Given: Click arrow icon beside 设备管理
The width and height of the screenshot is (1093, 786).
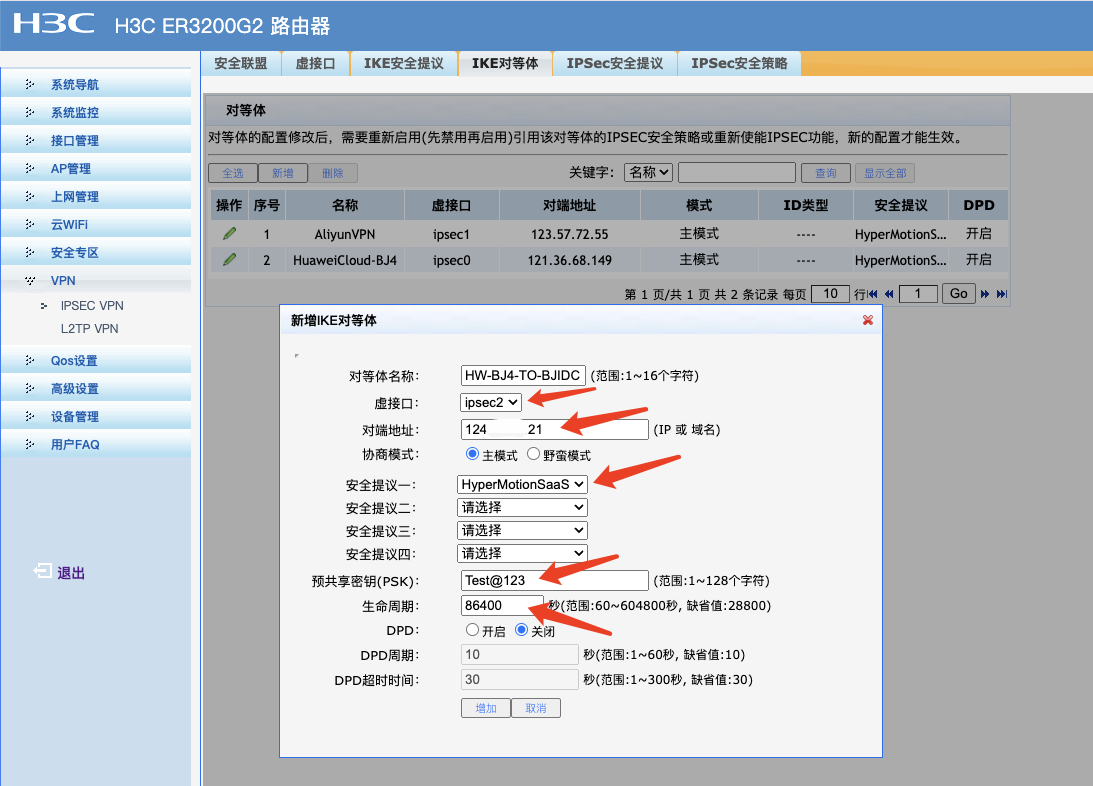Looking at the screenshot, I should coord(29,416).
